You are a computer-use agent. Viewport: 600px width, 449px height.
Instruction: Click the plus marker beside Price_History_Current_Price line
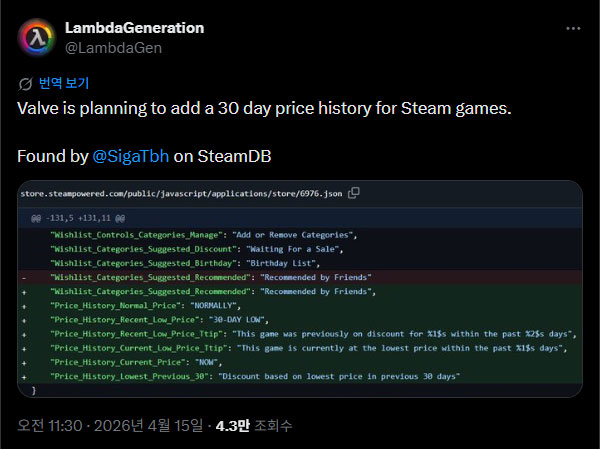tap(23, 362)
